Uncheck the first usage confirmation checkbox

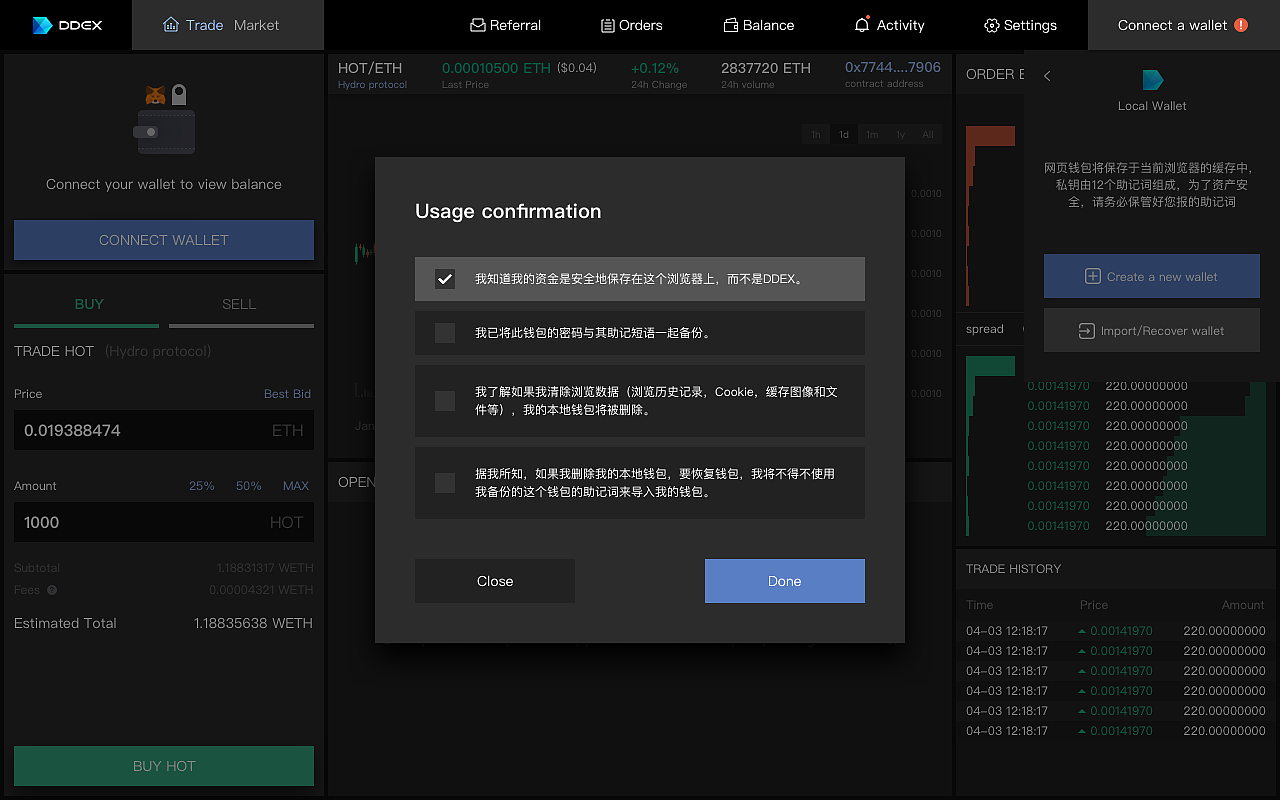click(x=445, y=279)
